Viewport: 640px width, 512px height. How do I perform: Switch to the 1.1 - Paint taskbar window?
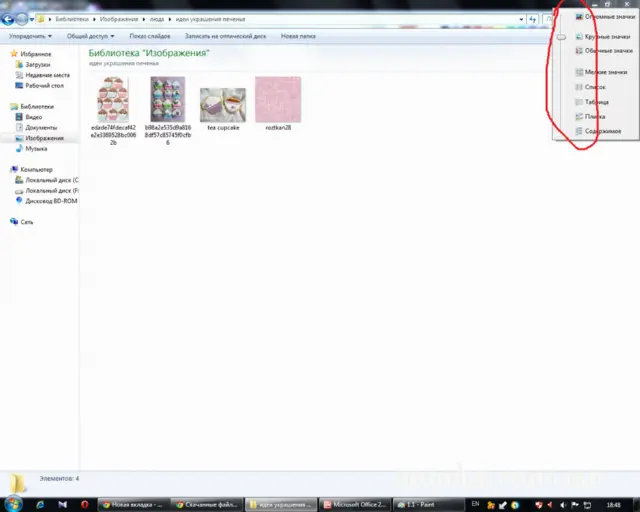click(x=428, y=505)
